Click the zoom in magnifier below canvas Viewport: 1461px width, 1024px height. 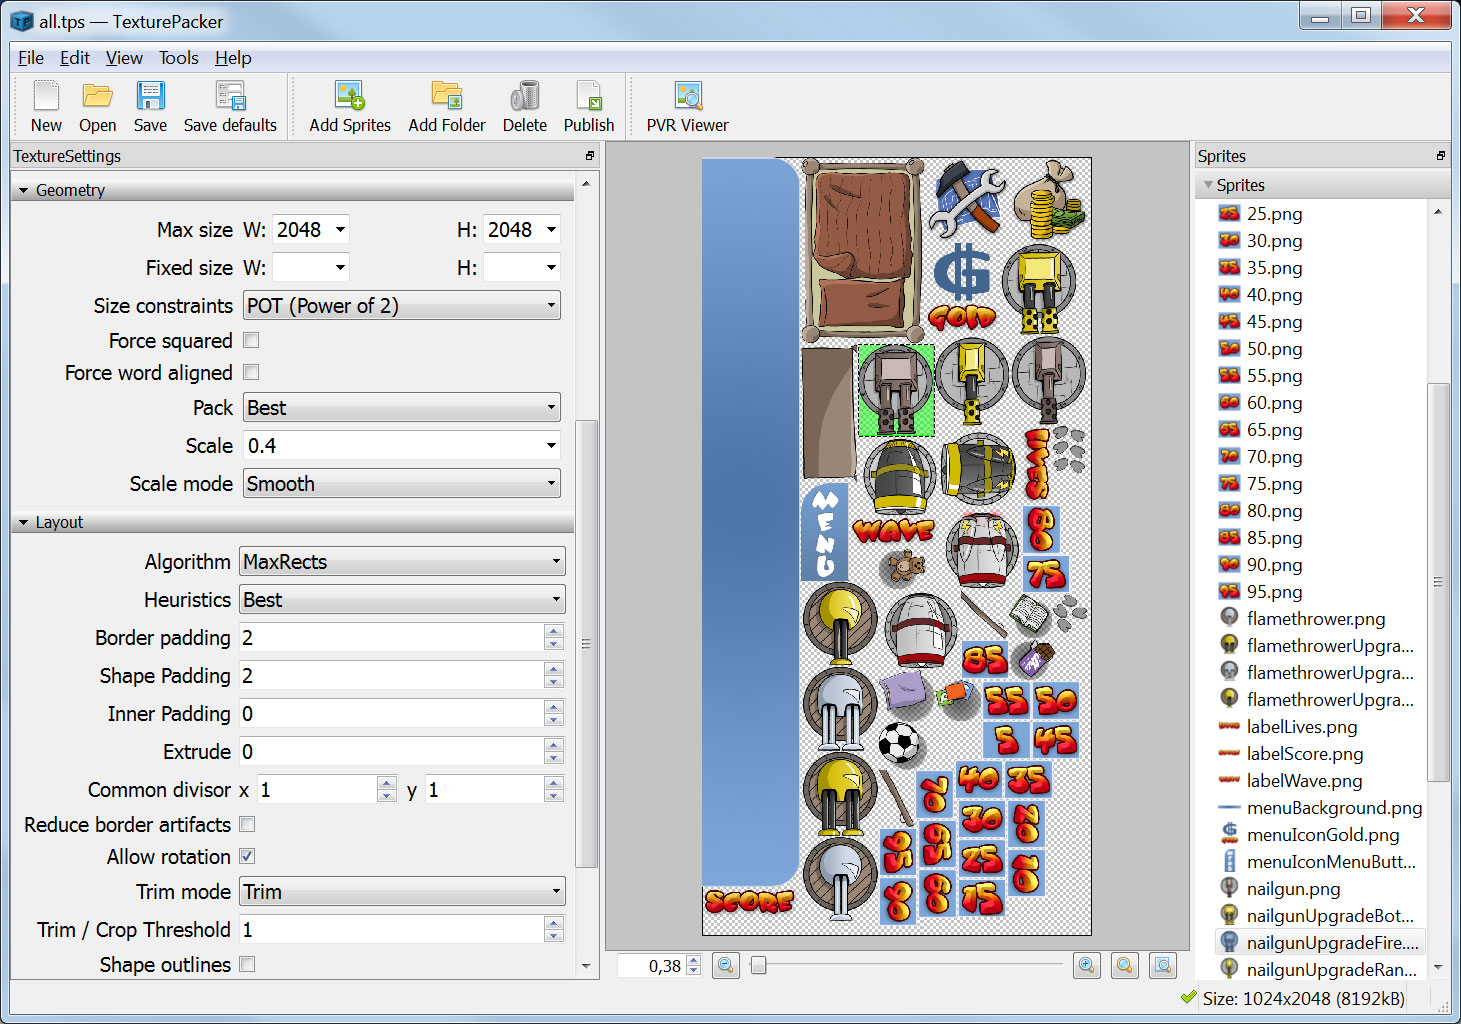pos(1087,965)
